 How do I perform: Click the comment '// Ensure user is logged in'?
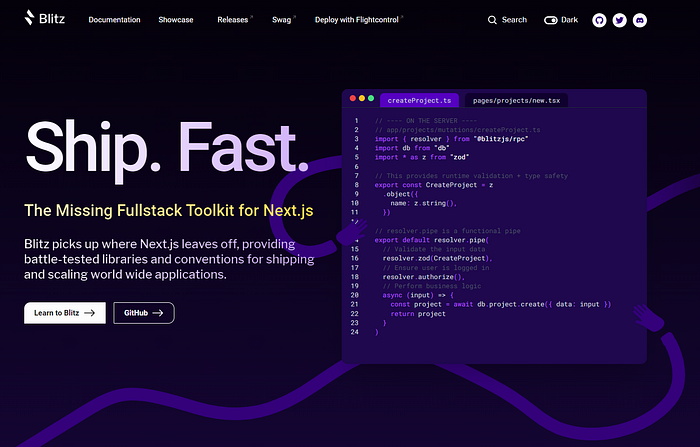pos(436,267)
